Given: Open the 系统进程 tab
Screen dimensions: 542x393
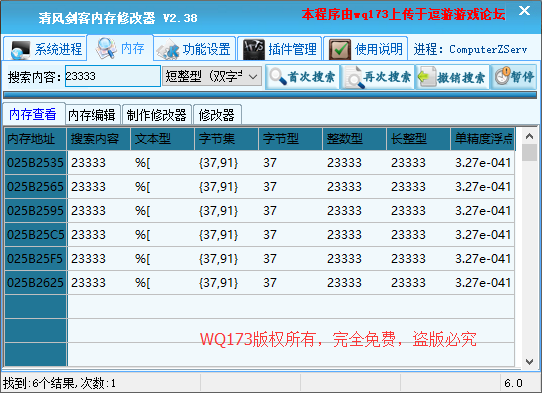Looking at the screenshot, I should tap(45, 48).
